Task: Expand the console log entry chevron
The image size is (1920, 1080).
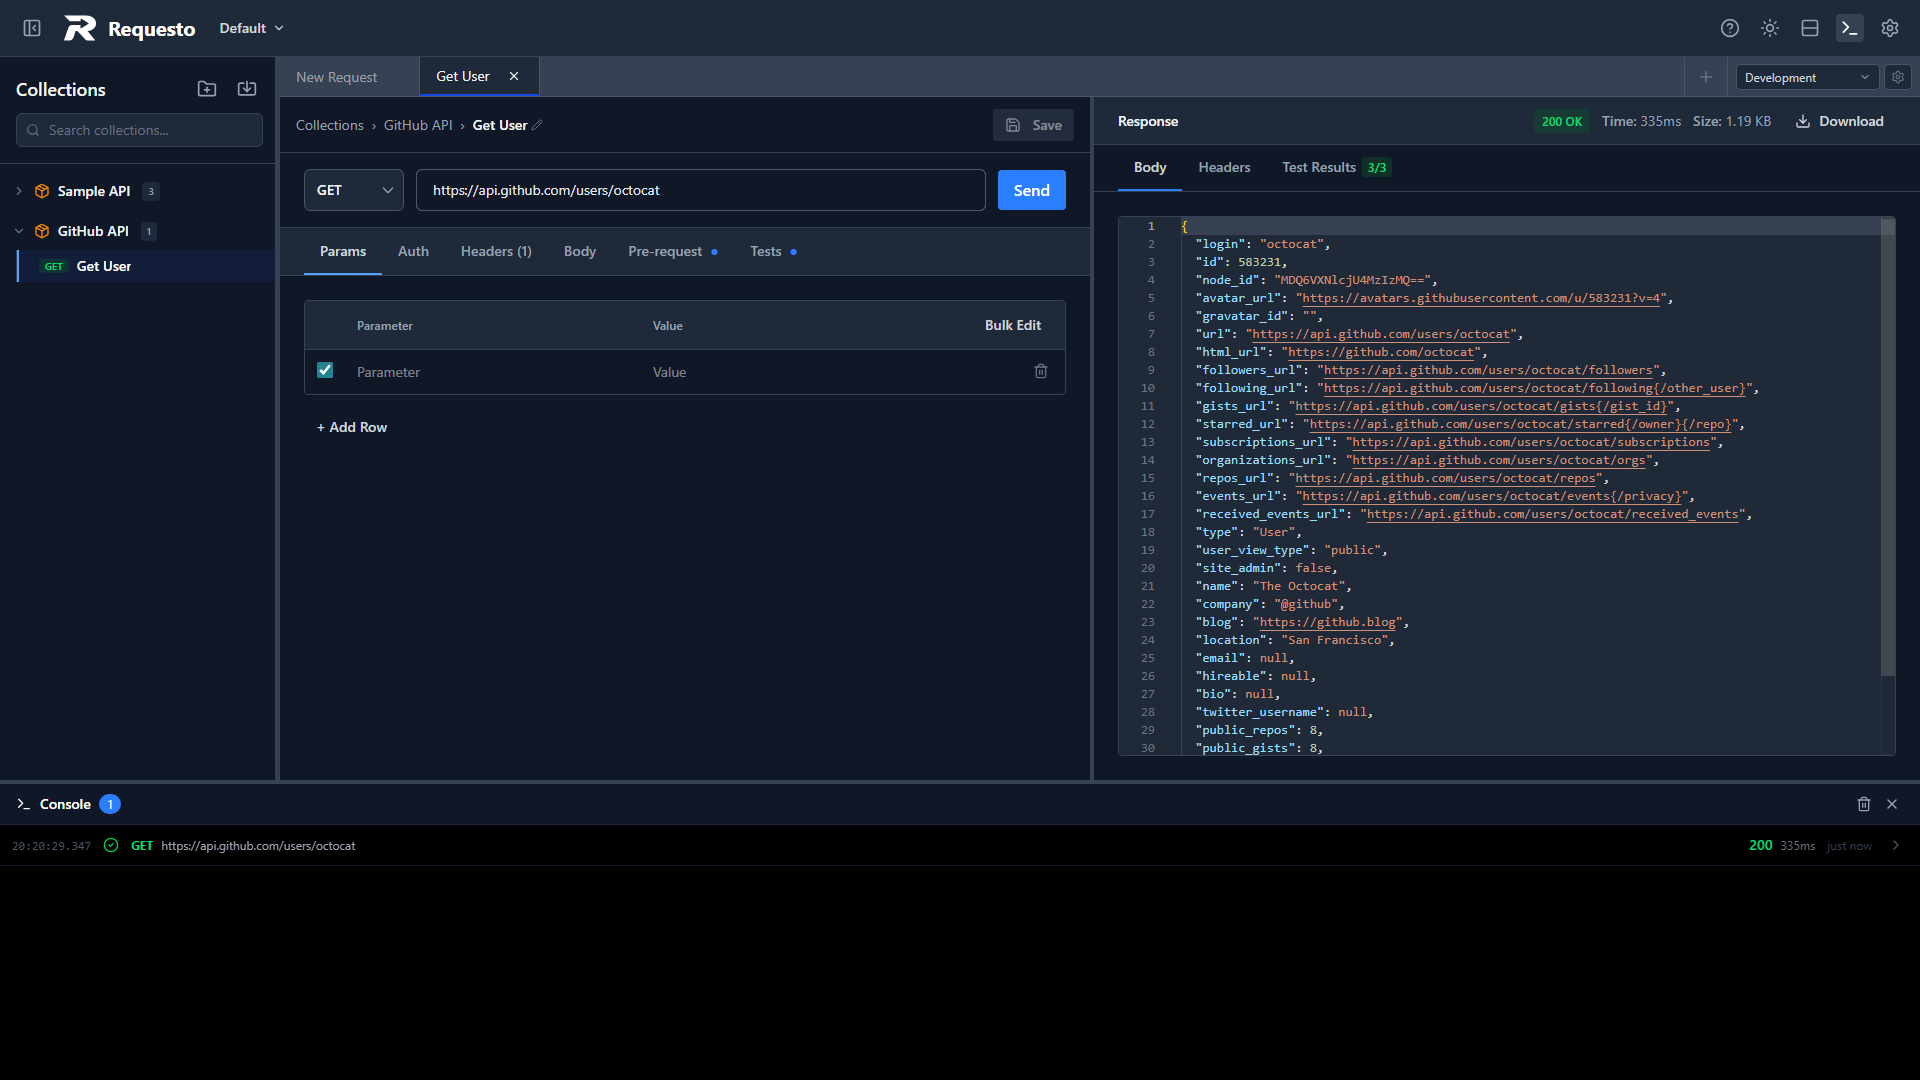Action: (x=1896, y=846)
